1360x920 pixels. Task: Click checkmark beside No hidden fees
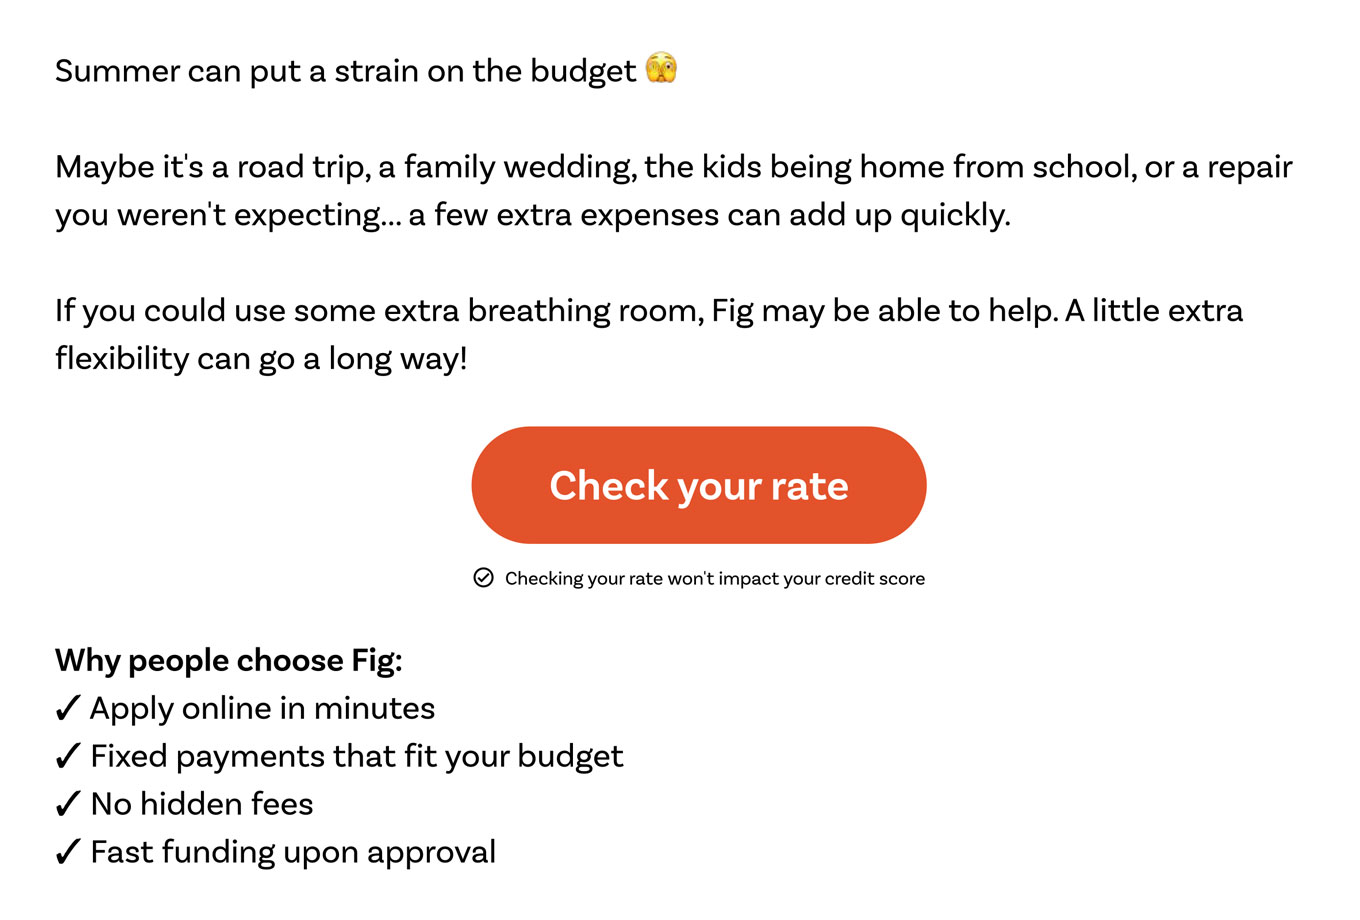point(68,805)
